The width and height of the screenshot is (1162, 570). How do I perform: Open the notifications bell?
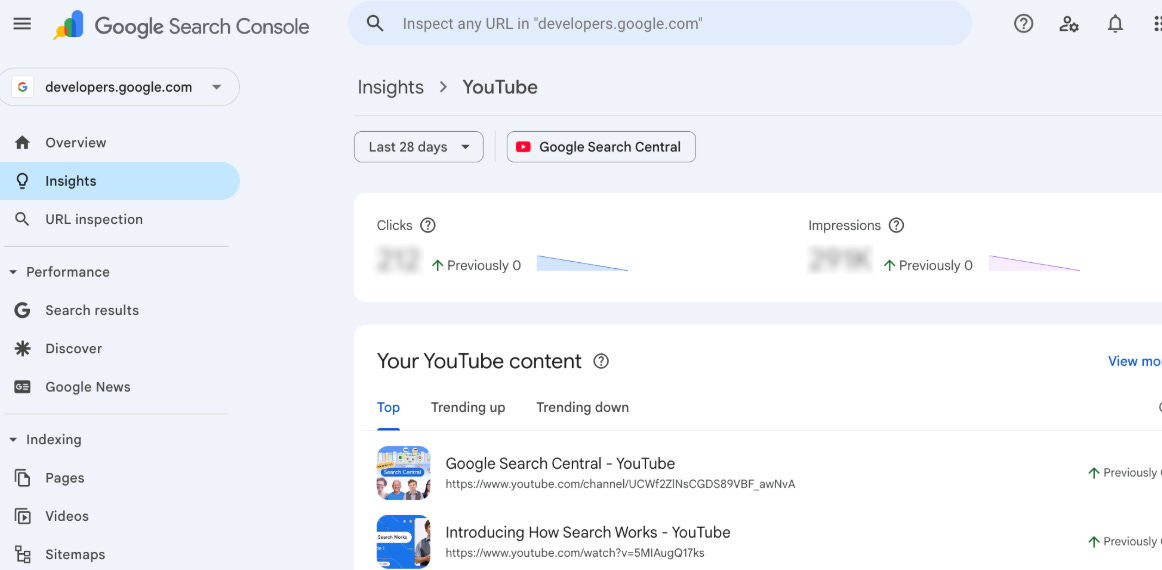1115,24
